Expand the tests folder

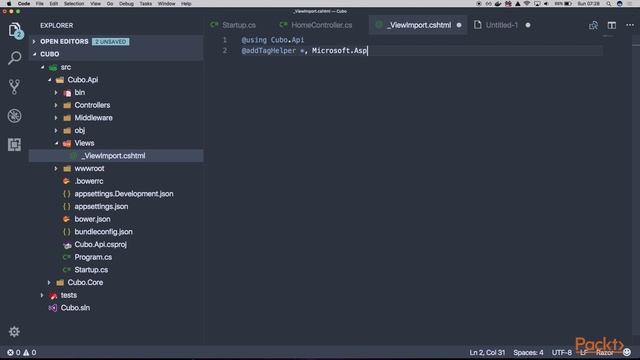coord(42,295)
